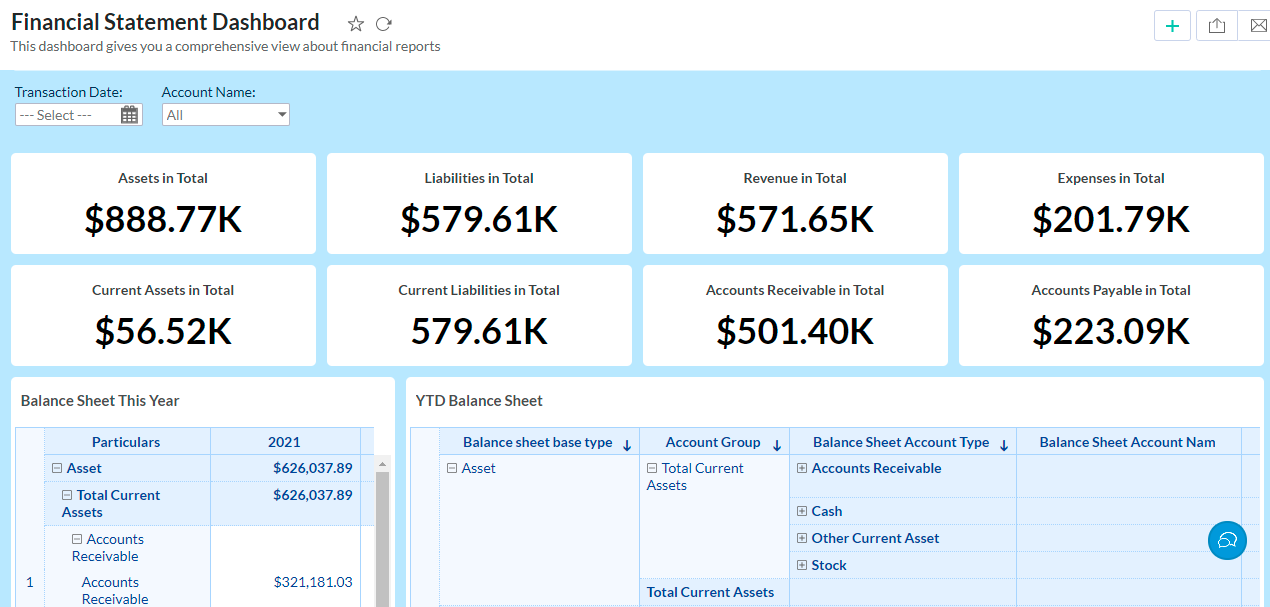Image resolution: width=1270 pixels, height=607 pixels.
Task: Click the email envelope icon
Action: [x=1258, y=26]
